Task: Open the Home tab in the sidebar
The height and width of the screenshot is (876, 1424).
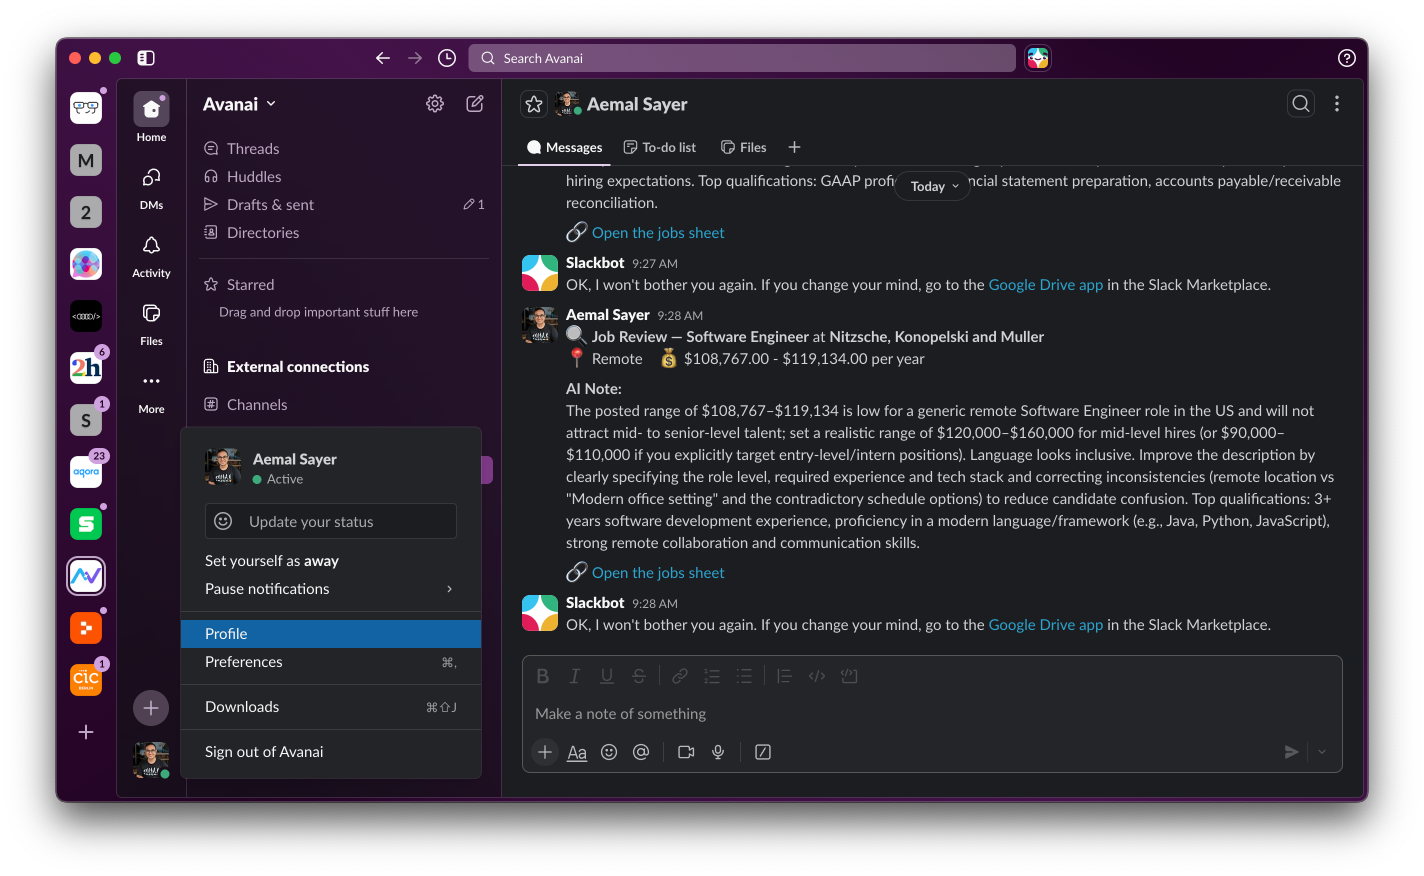Action: 151,117
